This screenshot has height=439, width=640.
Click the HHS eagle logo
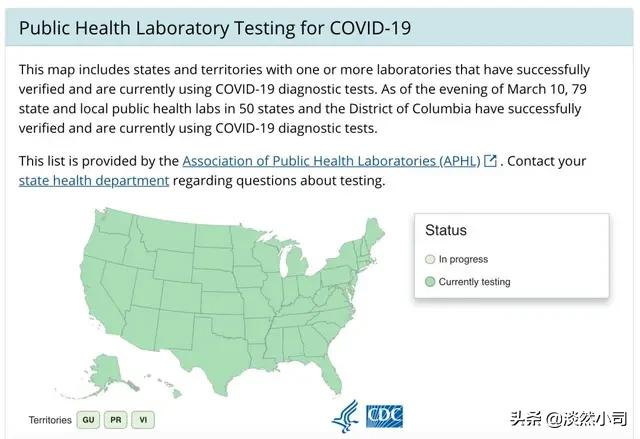(x=344, y=416)
